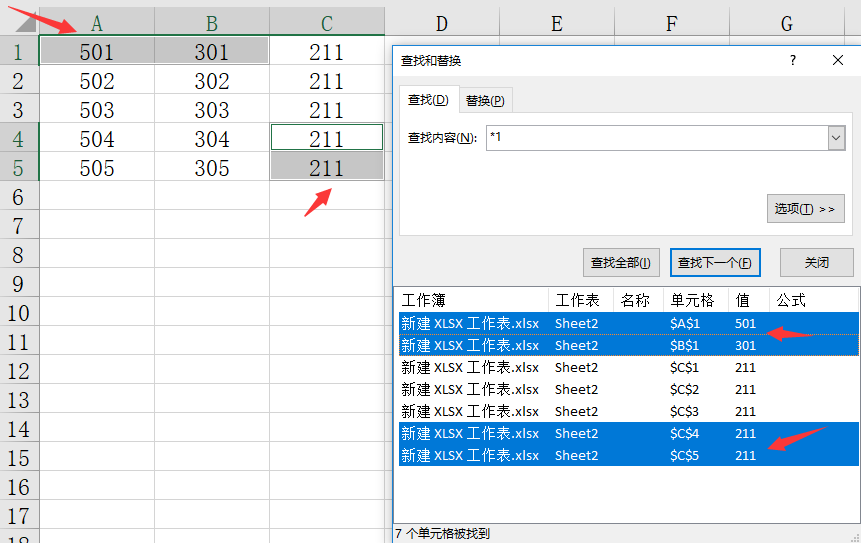Image resolution: width=861 pixels, height=543 pixels.
Task: Select row 3 header
Action: [19, 110]
